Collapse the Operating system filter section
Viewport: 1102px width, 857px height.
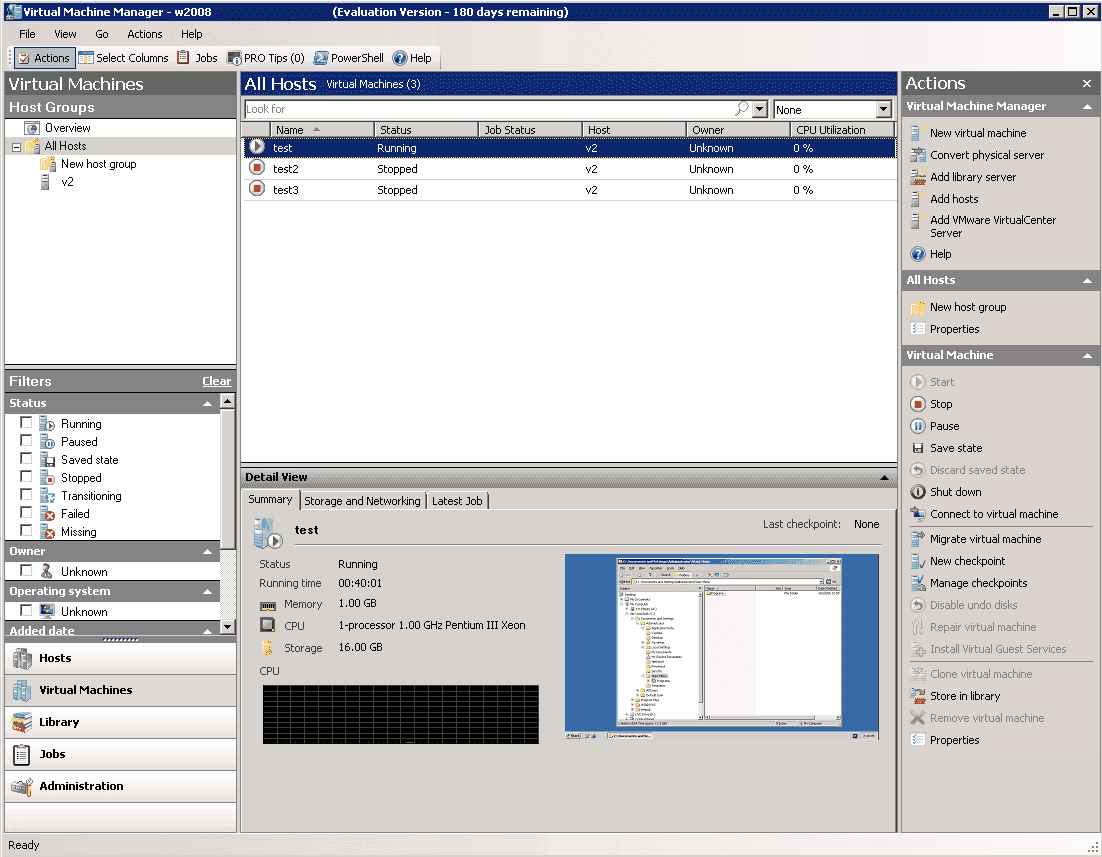(207, 591)
